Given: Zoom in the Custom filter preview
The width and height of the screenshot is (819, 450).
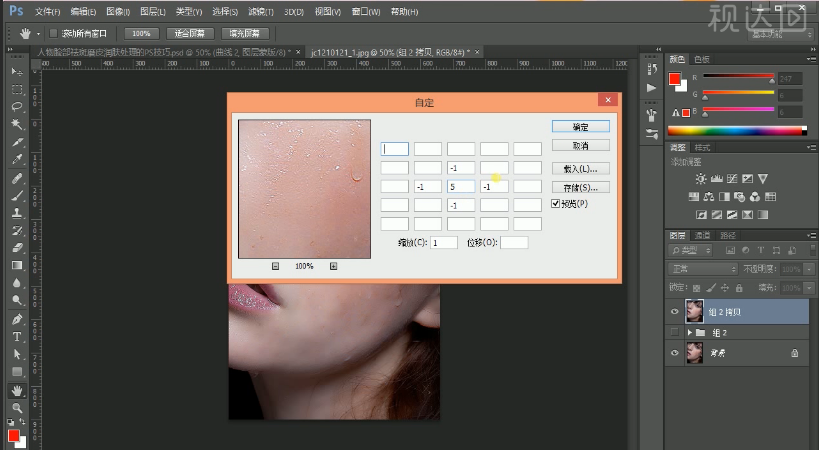Looking at the screenshot, I should pos(333,266).
